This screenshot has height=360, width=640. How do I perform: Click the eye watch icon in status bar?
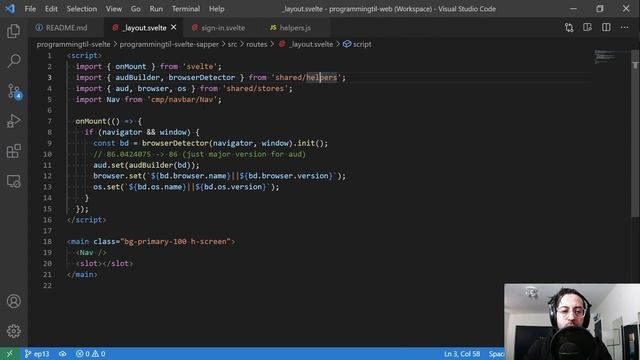click(x=62, y=353)
